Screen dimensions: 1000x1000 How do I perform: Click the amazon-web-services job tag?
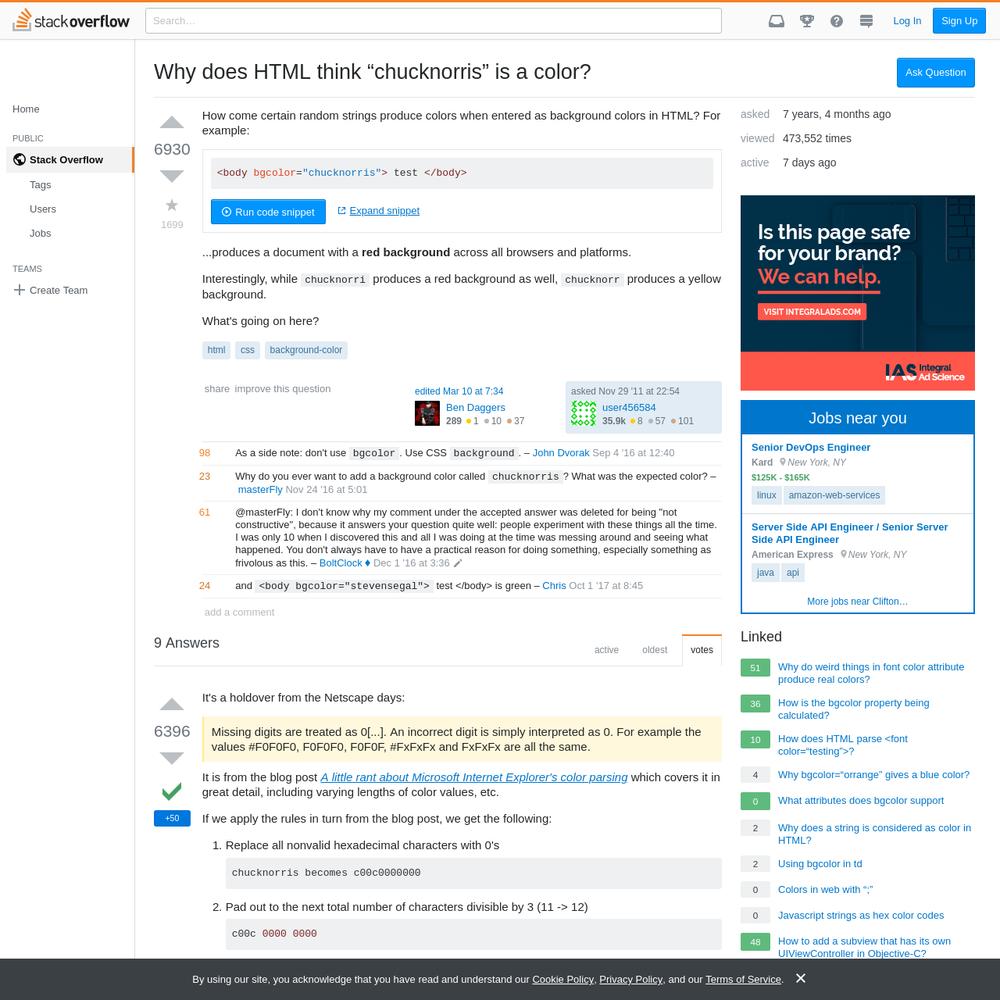[x=834, y=496]
